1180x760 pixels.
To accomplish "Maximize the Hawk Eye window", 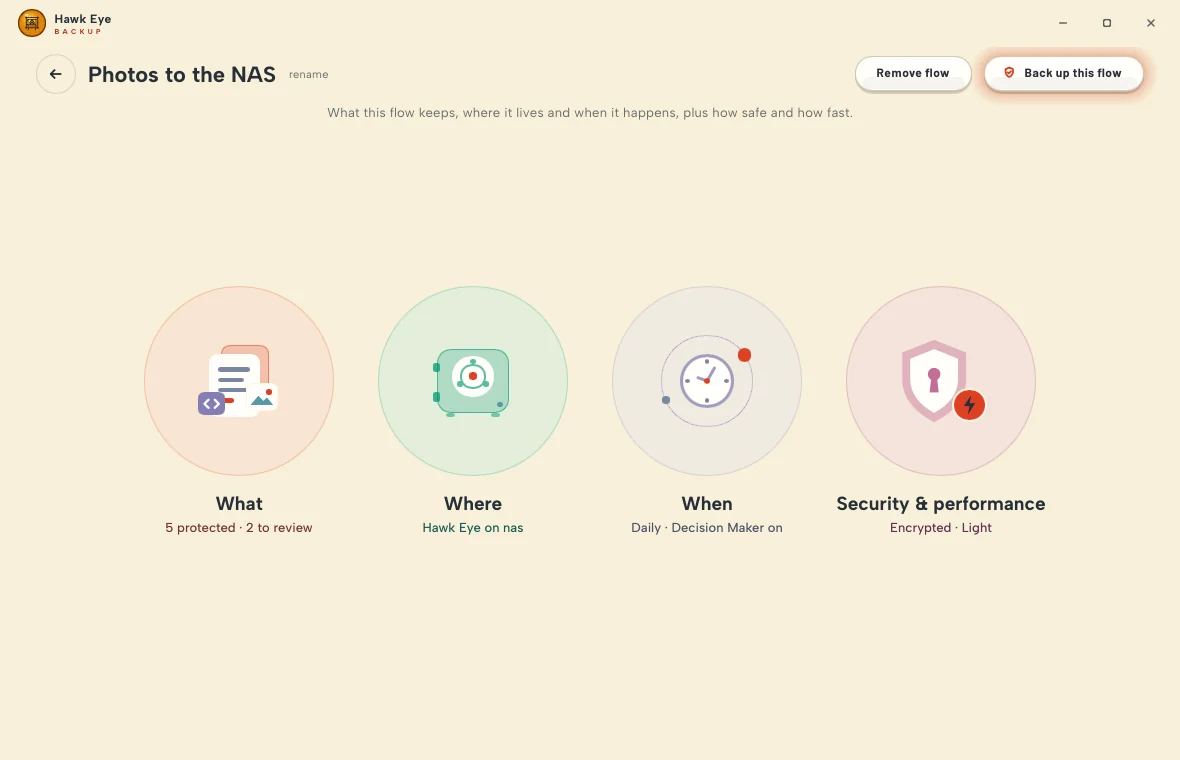I will 1106,23.
